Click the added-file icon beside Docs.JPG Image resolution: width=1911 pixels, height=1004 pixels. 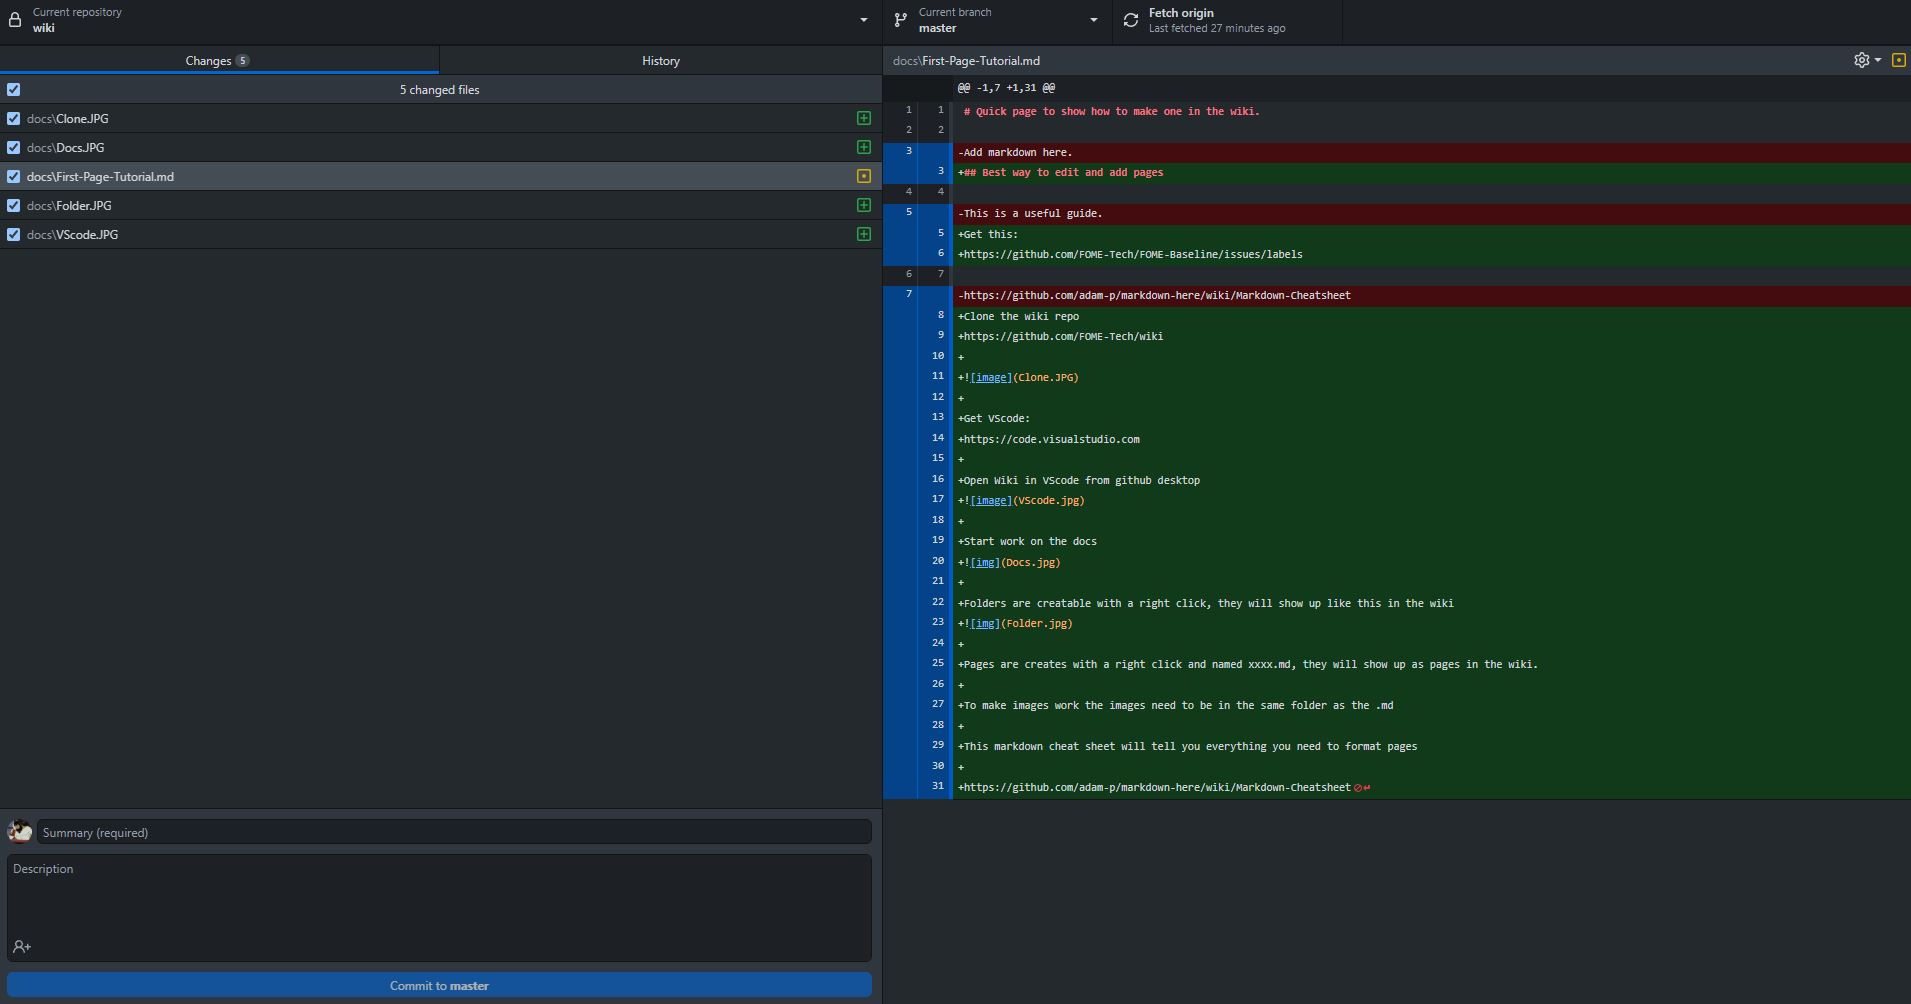click(863, 147)
